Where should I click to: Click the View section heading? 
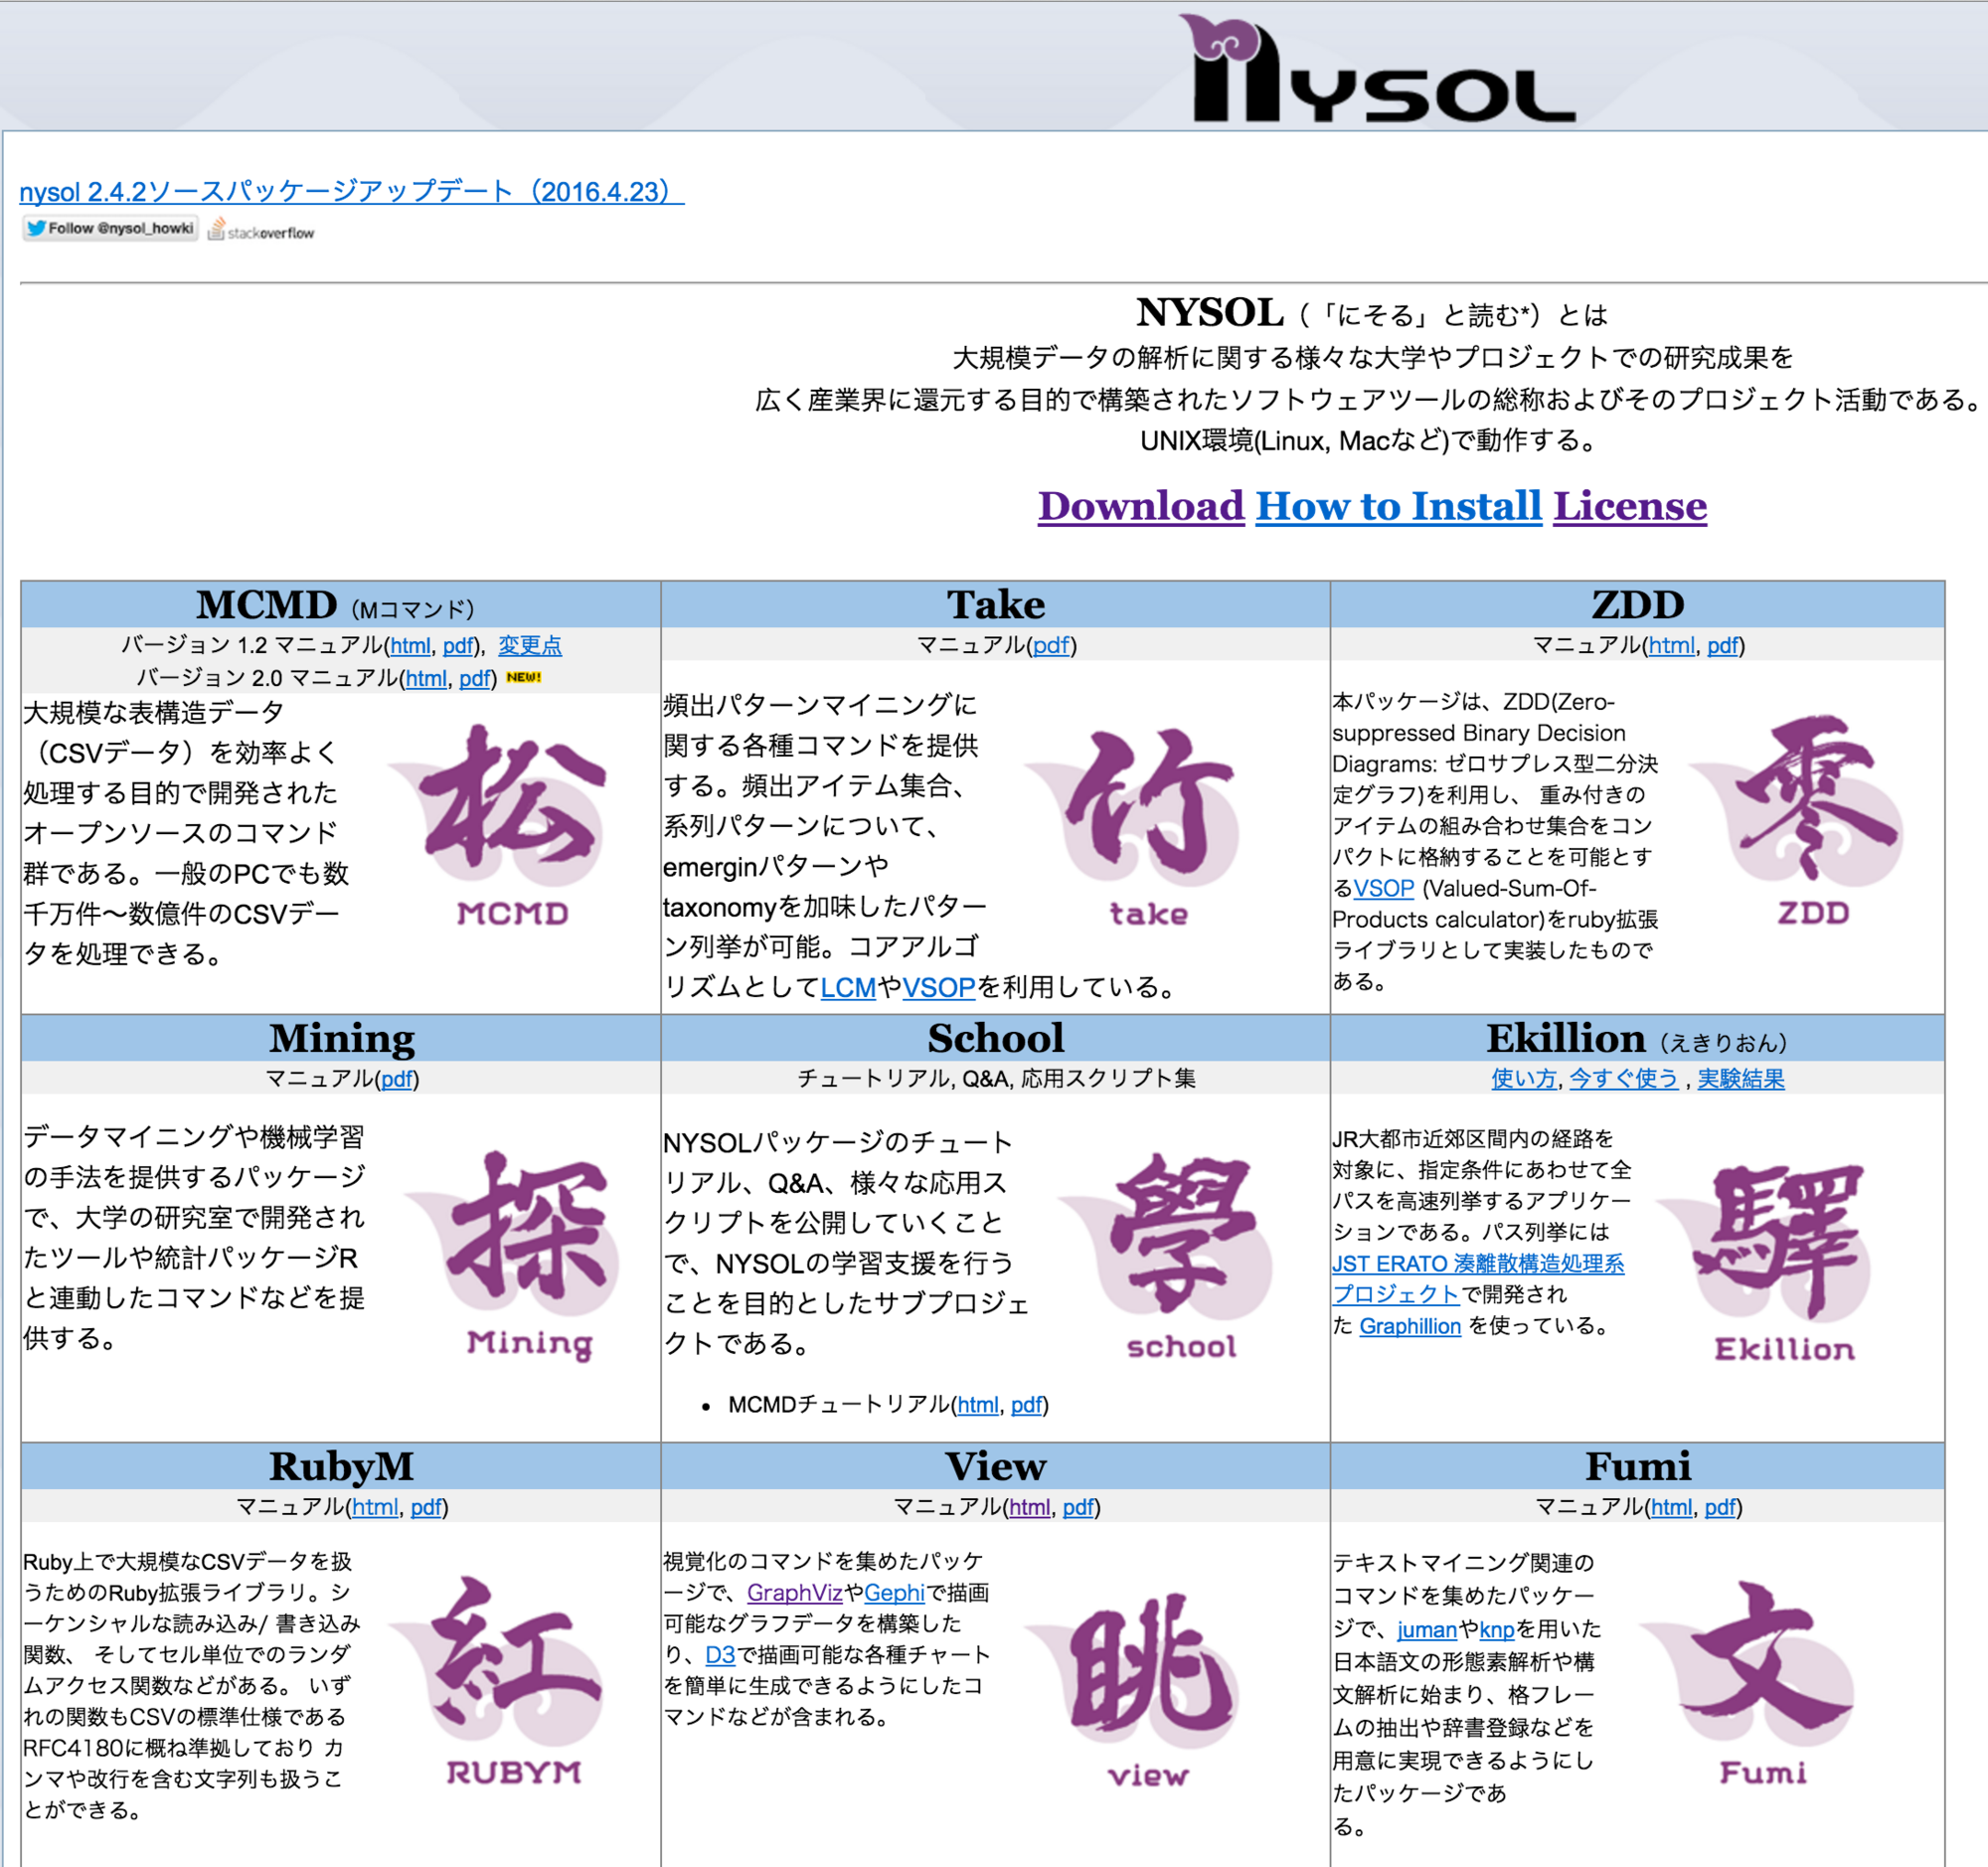pyautogui.click(x=996, y=1467)
